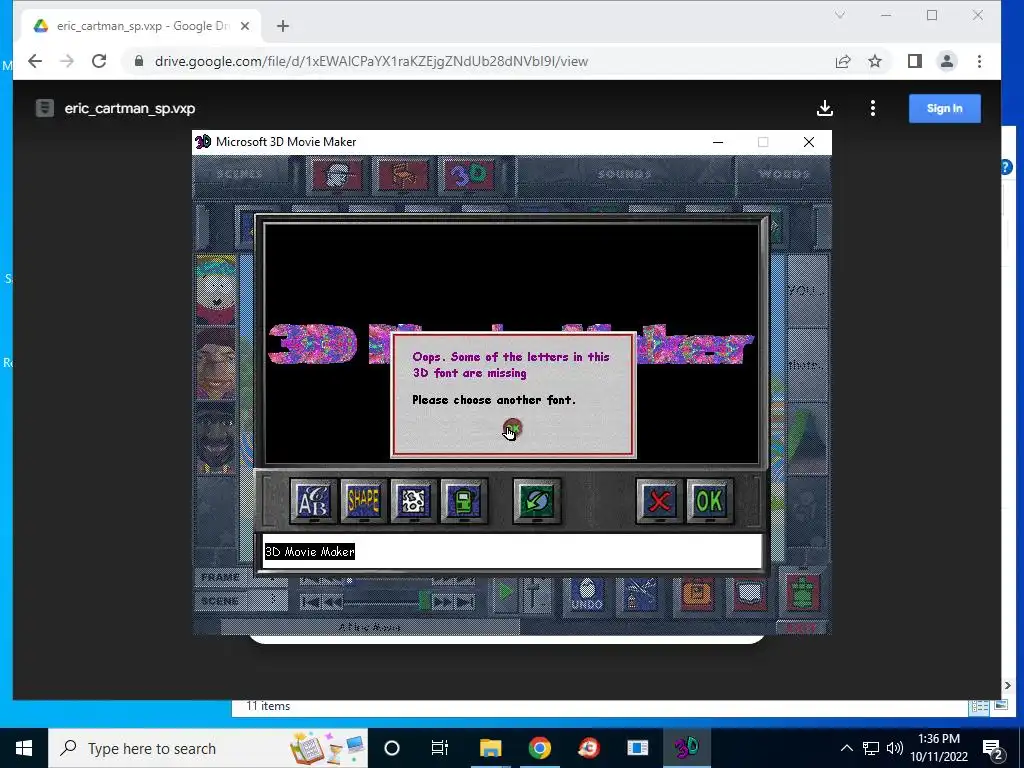Open the font chooser ABC icon
Screen dimensions: 1024x768
click(x=313, y=501)
